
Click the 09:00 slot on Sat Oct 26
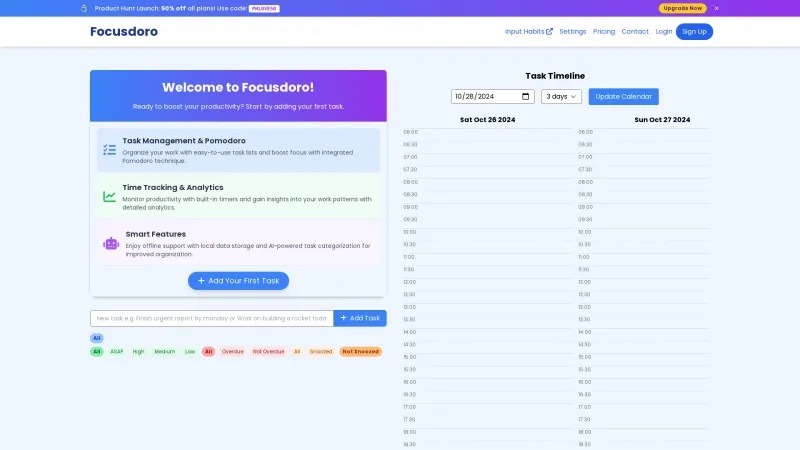point(487,209)
